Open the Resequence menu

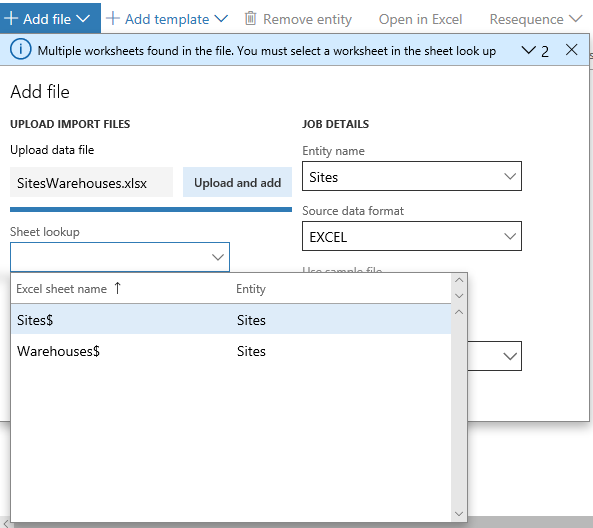tap(535, 19)
